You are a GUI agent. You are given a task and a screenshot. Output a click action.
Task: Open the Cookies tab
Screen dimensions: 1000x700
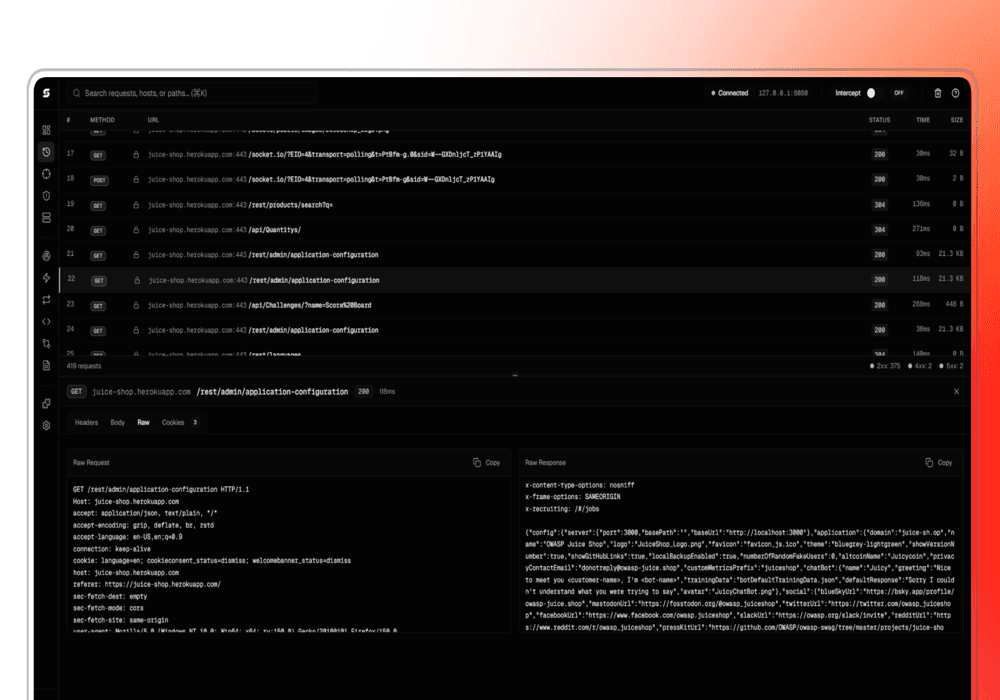pos(179,422)
